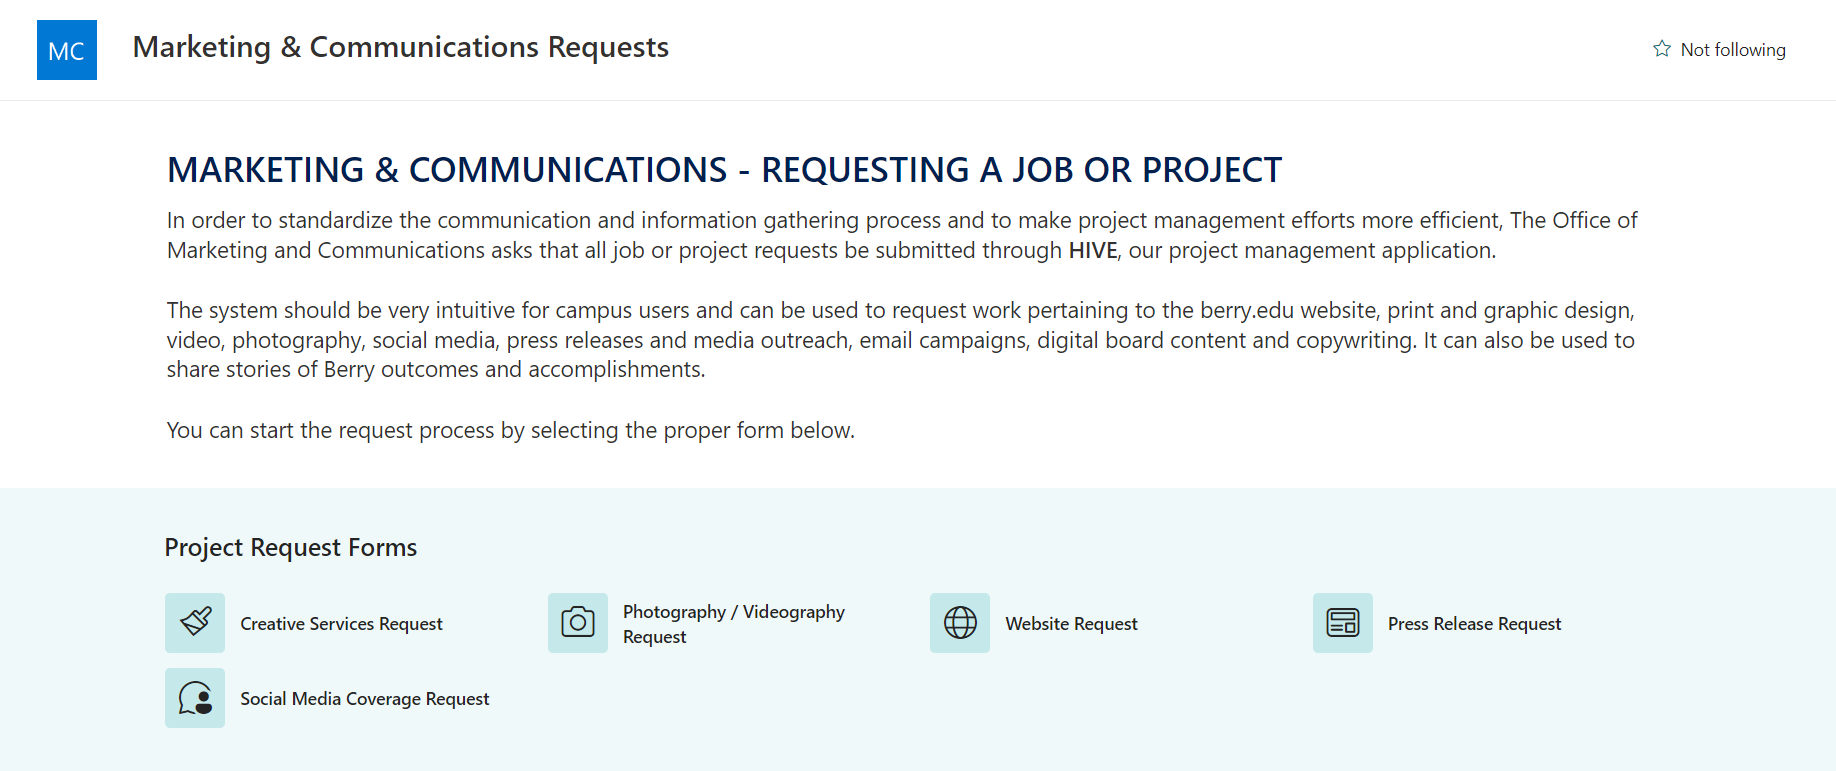The width and height of the screenshot is (1836, 771).
Task: Open the Website Request form link
Action: [x=1071, y=624]
